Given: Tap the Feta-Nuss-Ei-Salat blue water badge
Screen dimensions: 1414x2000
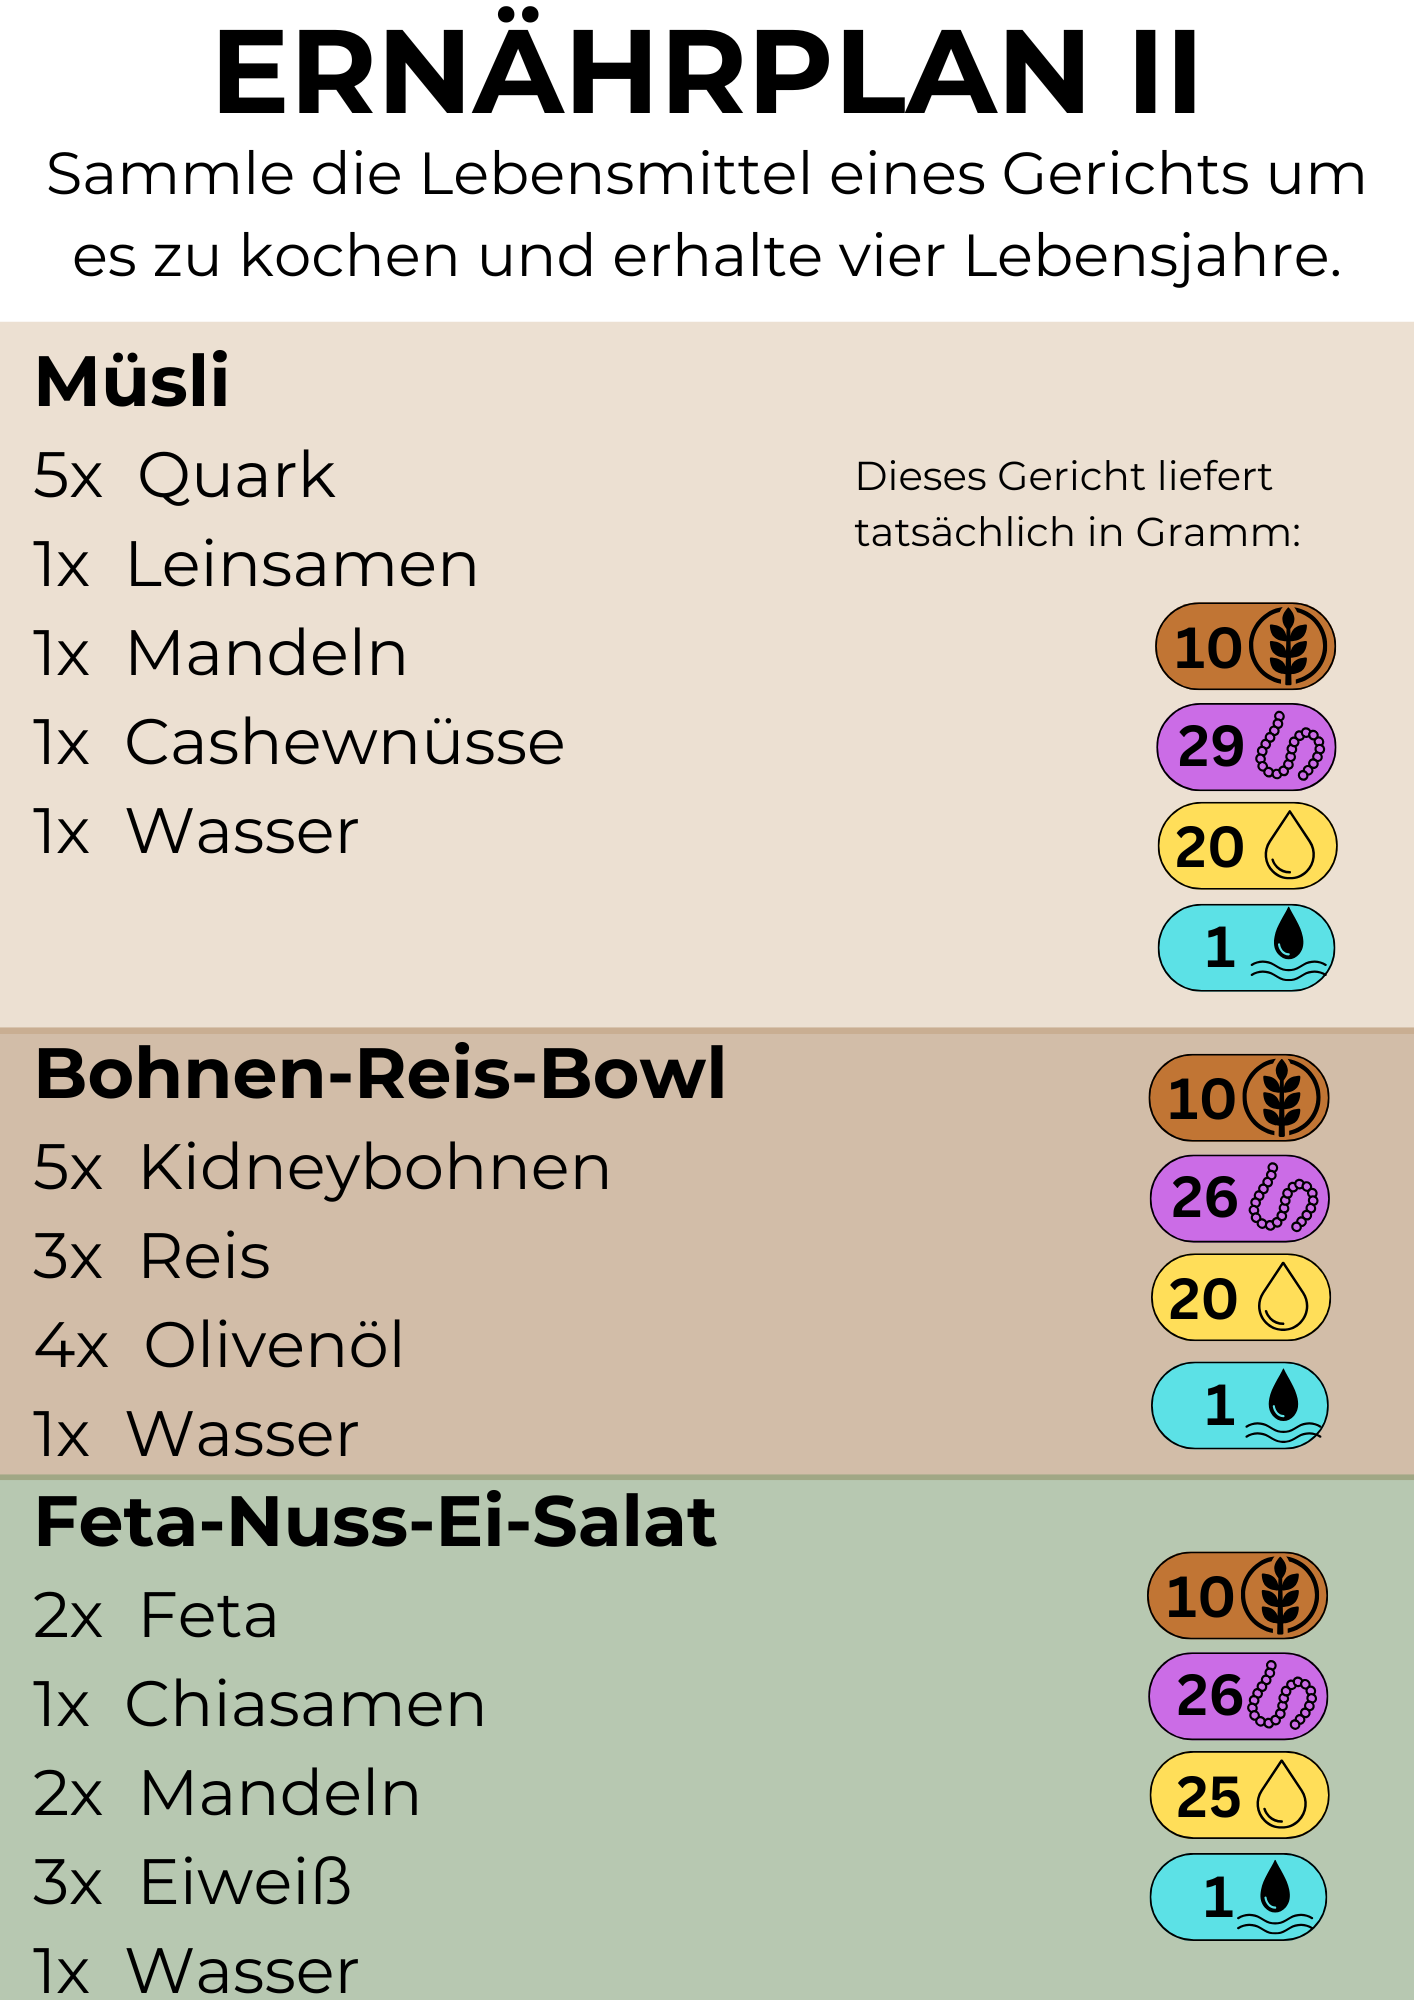Looking at the screenshot, I should (x=1238, y=1897).
